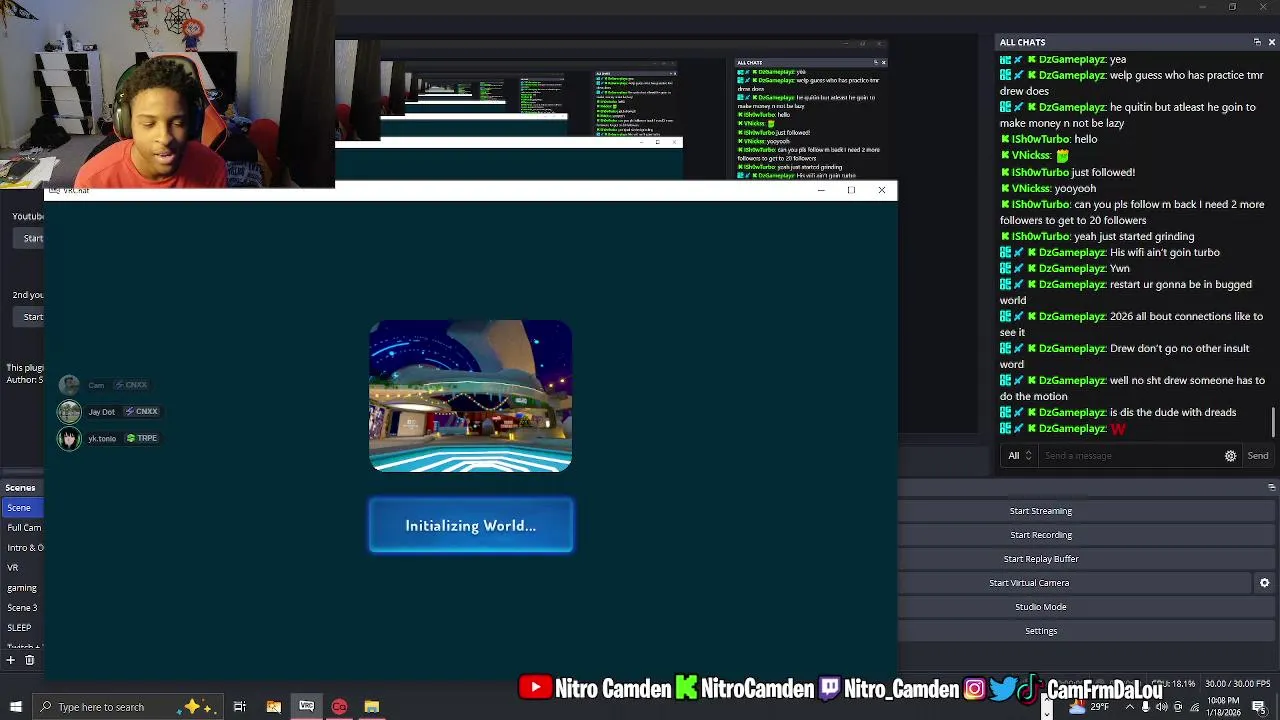1280x720 pixels.
Task: Switch to the gaming scene
Action: [22, 588]
